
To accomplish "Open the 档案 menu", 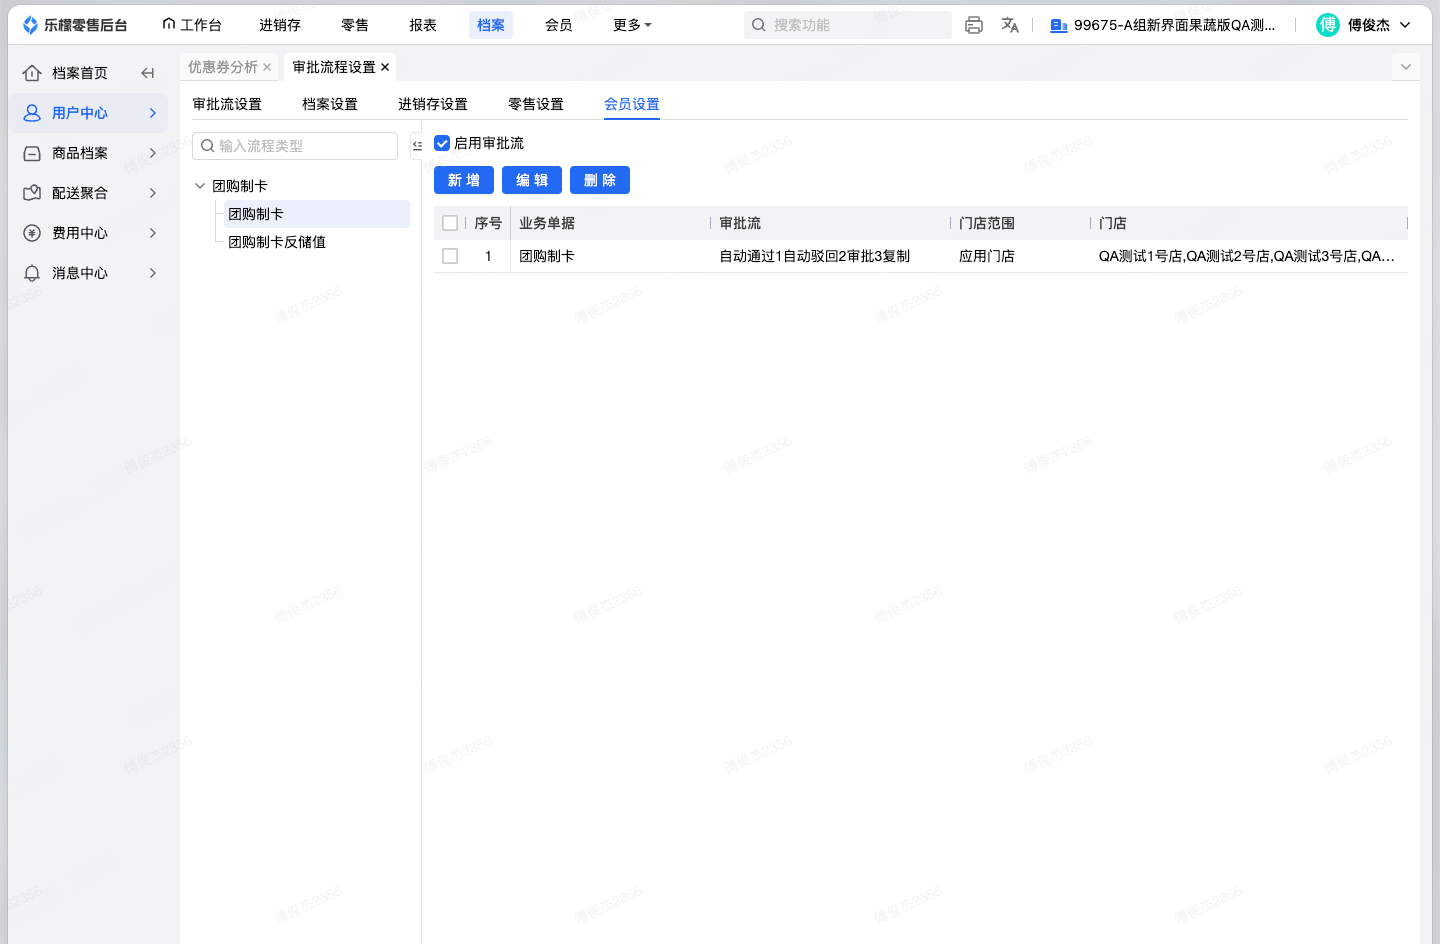I will (x=491, y=25).
